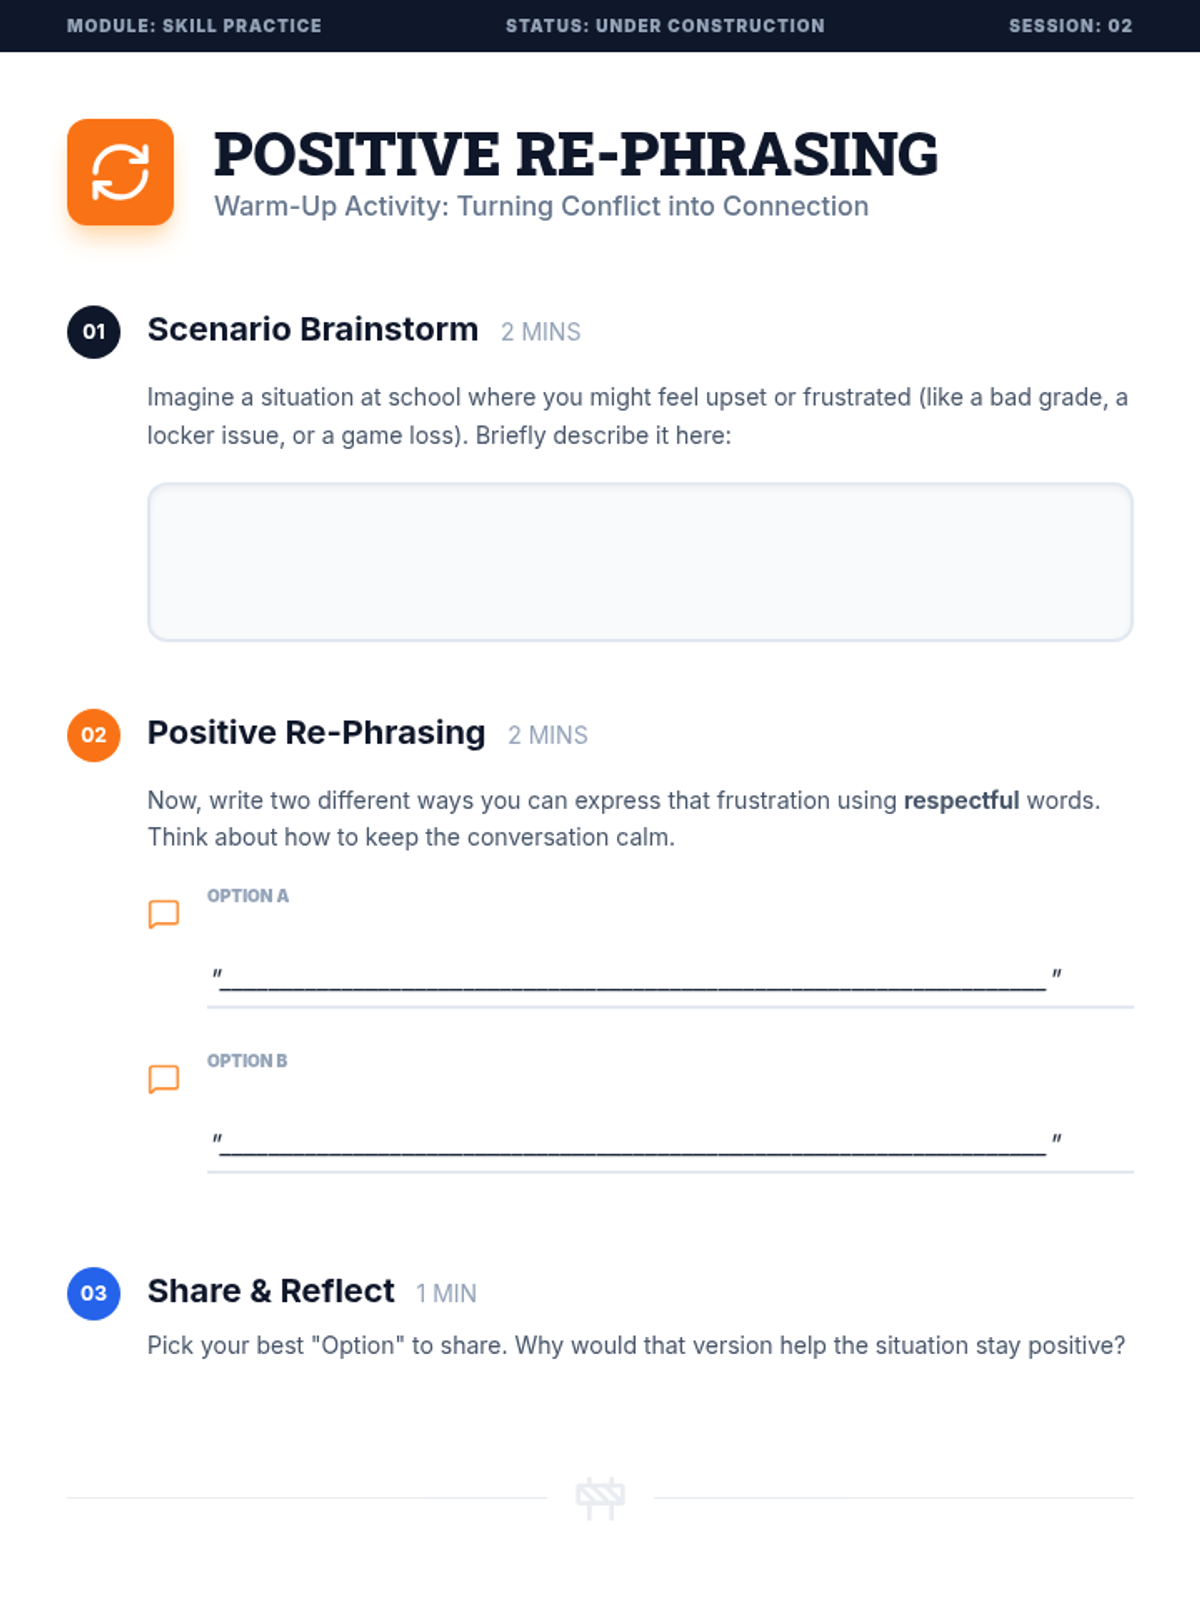Click the Warm-Up Activity subtitle text
1200x1600 pixels.
[541, 206]
